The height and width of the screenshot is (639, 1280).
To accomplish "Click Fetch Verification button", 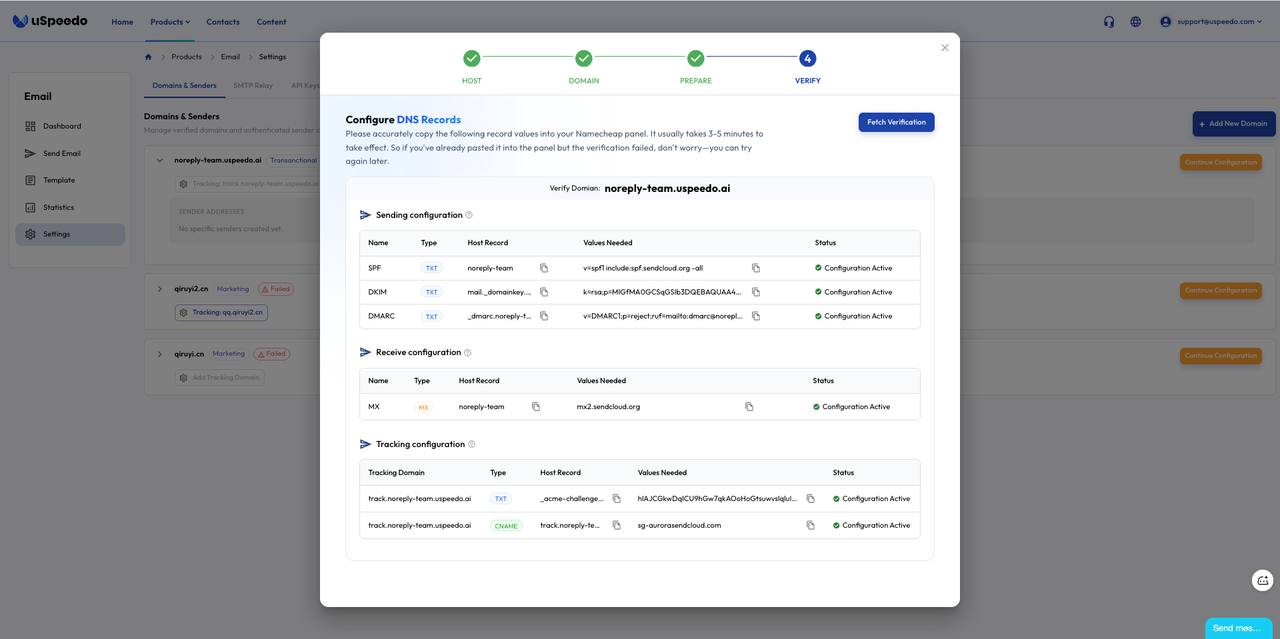I will [x=896, y=122].
